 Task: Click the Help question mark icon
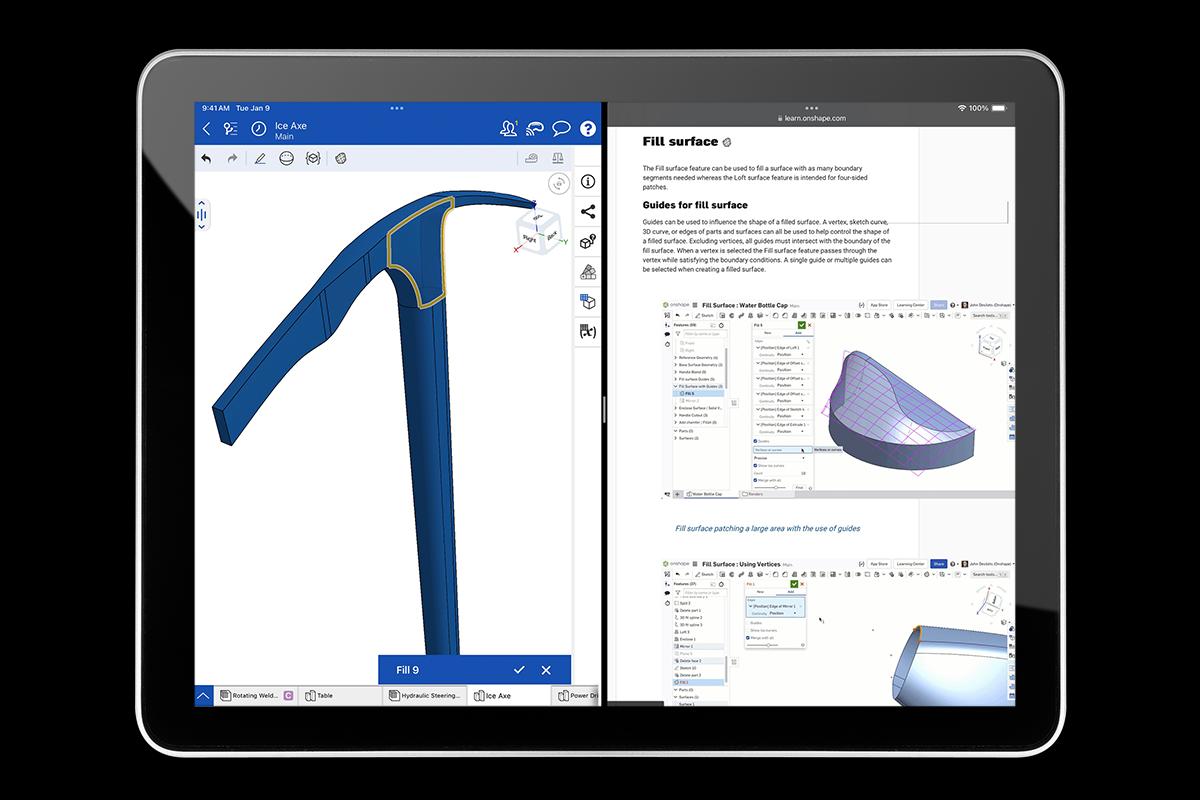click(588, 128)
